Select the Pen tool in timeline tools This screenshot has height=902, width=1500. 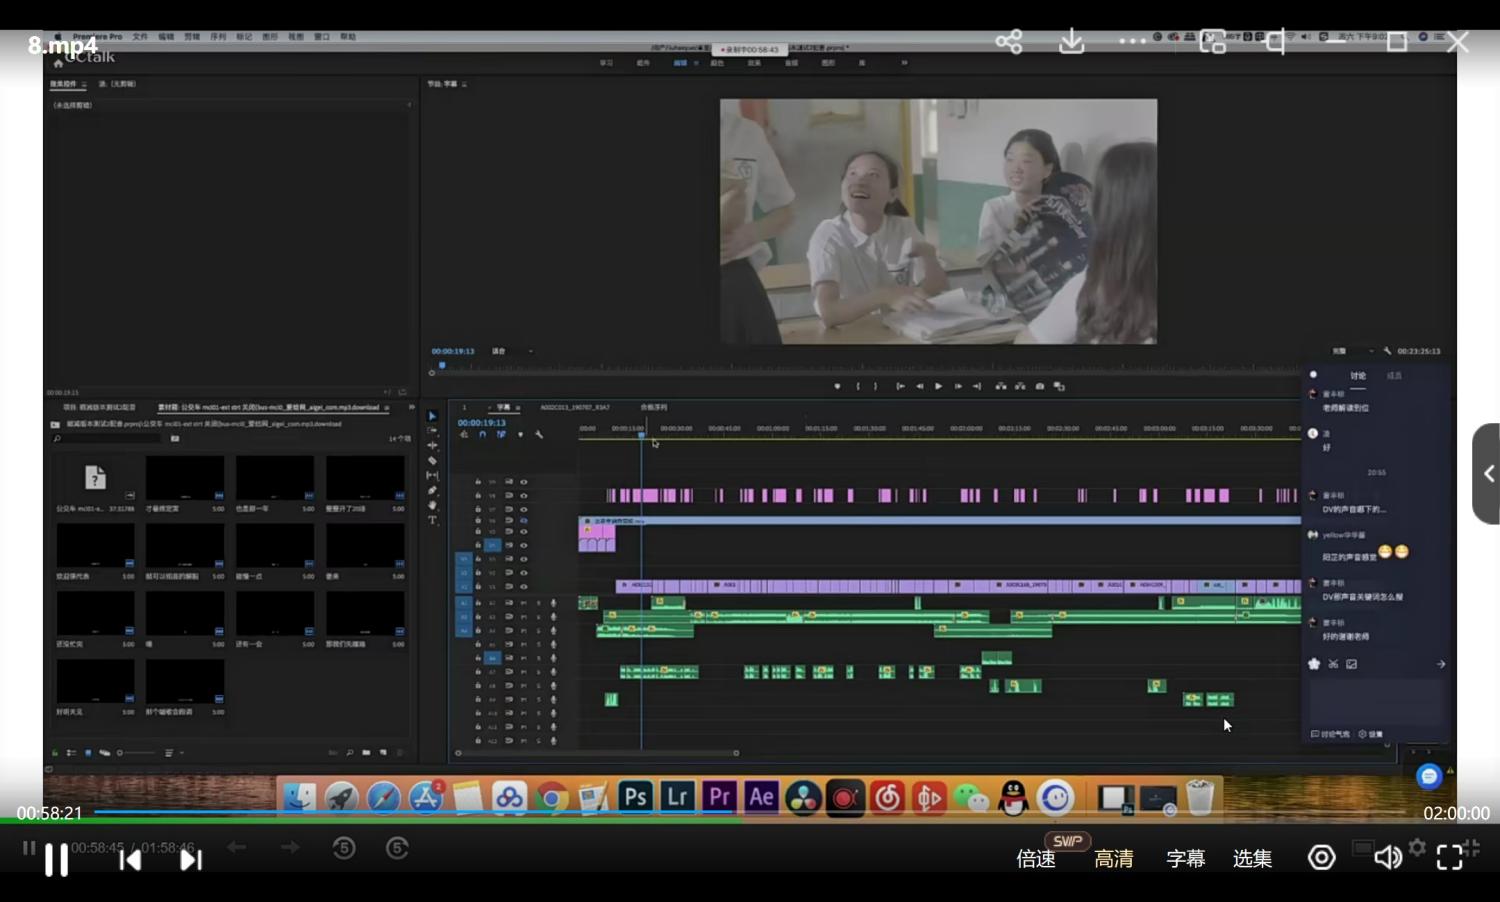point(432,491)
